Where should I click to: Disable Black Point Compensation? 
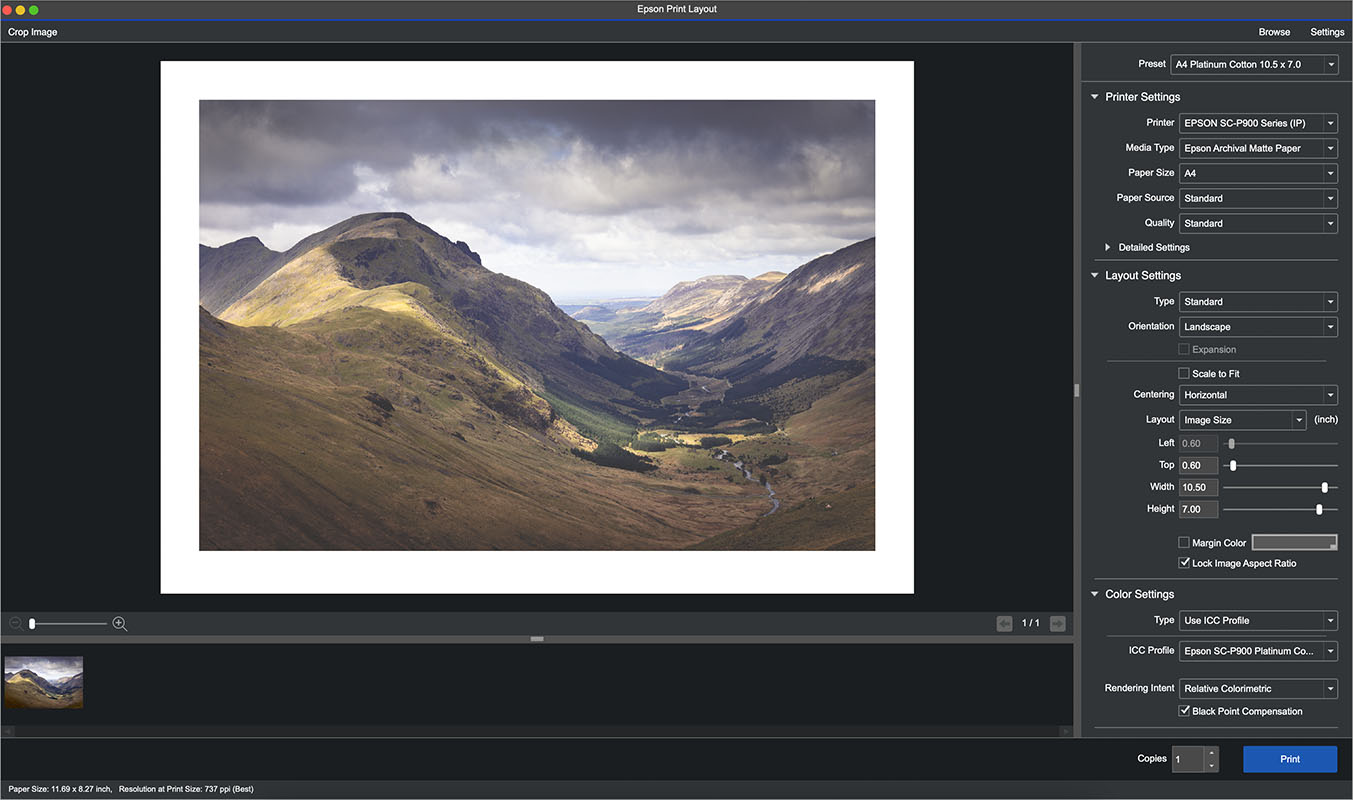pos(1184,712)
